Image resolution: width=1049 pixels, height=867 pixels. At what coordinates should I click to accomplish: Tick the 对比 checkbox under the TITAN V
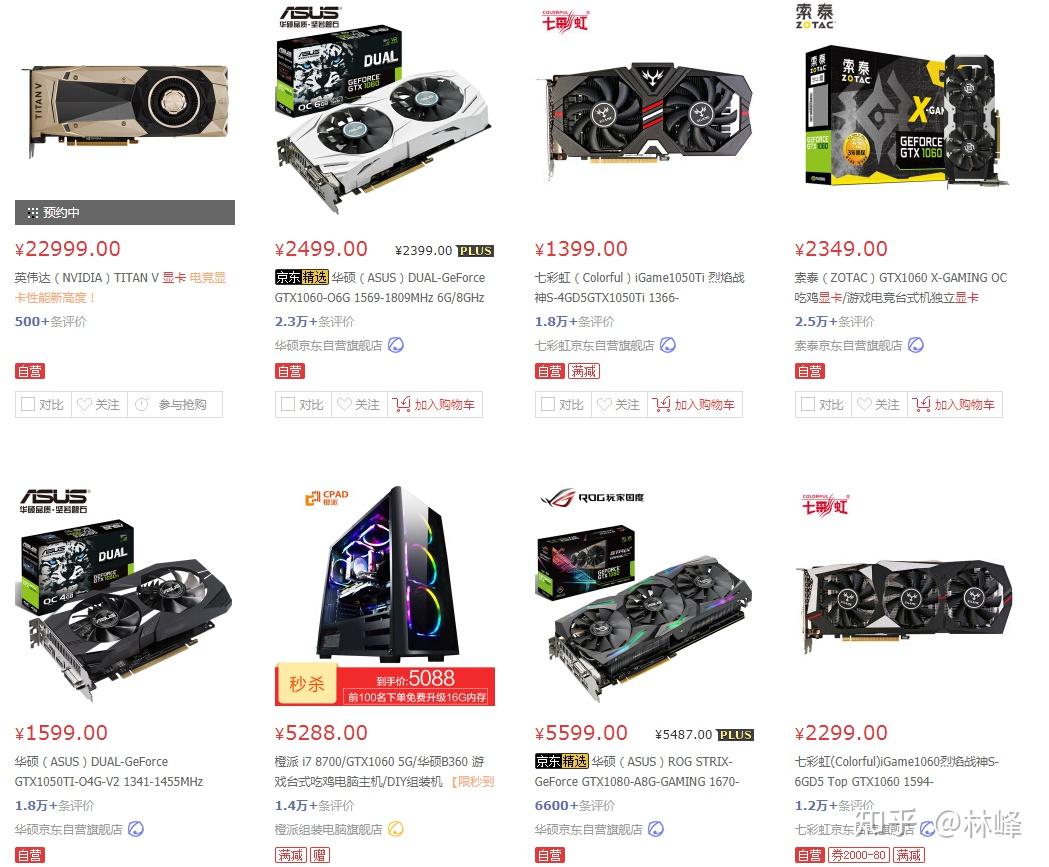(27, 405)
